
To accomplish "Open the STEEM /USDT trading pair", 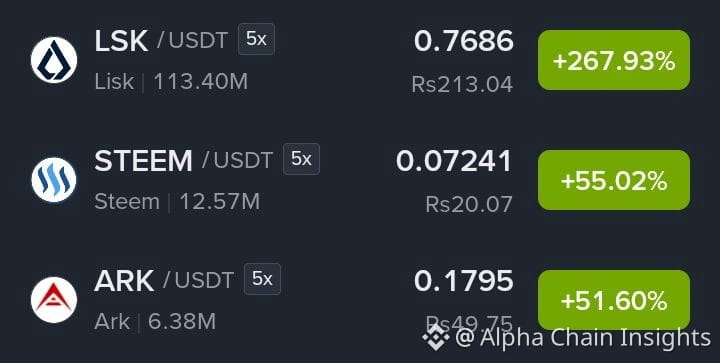I will (183, 161).
